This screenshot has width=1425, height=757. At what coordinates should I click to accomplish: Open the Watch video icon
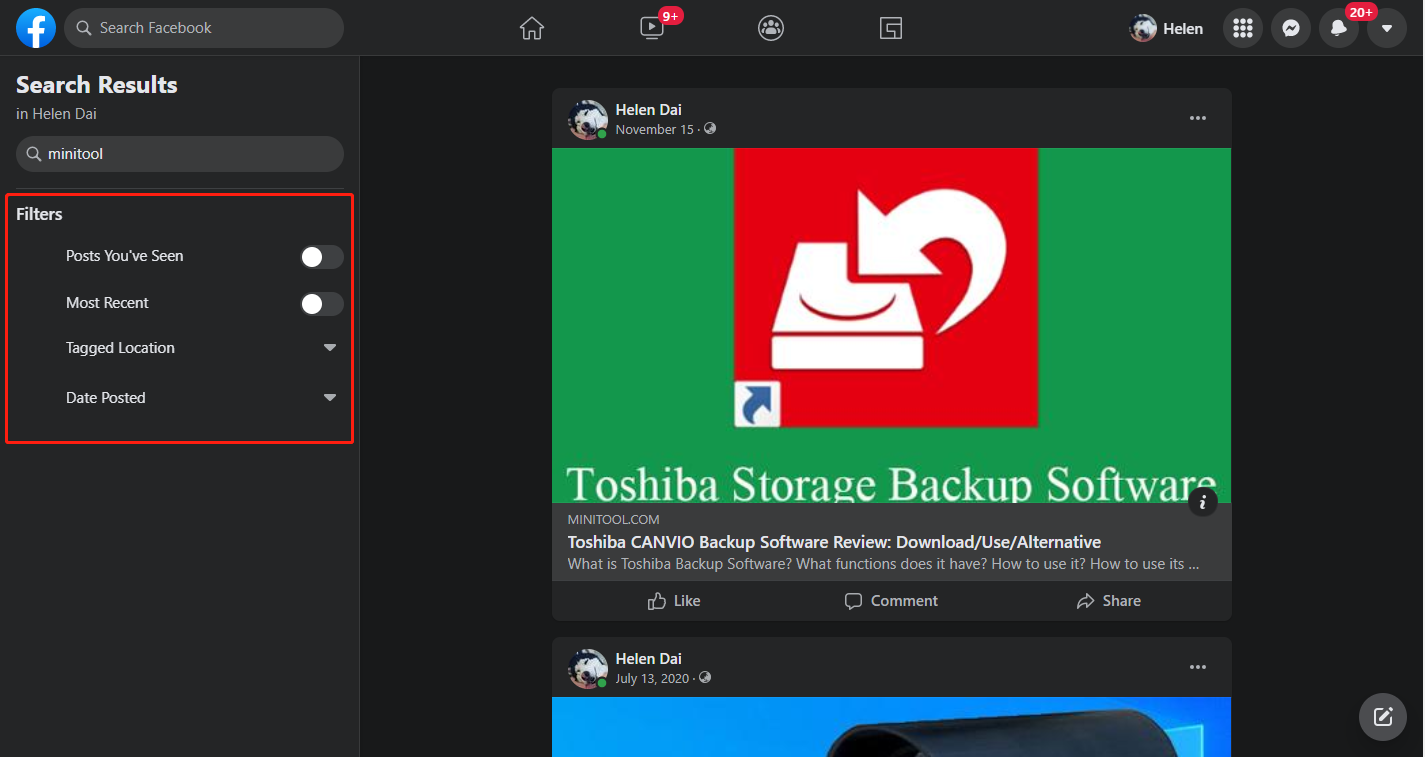coord(652,28)
